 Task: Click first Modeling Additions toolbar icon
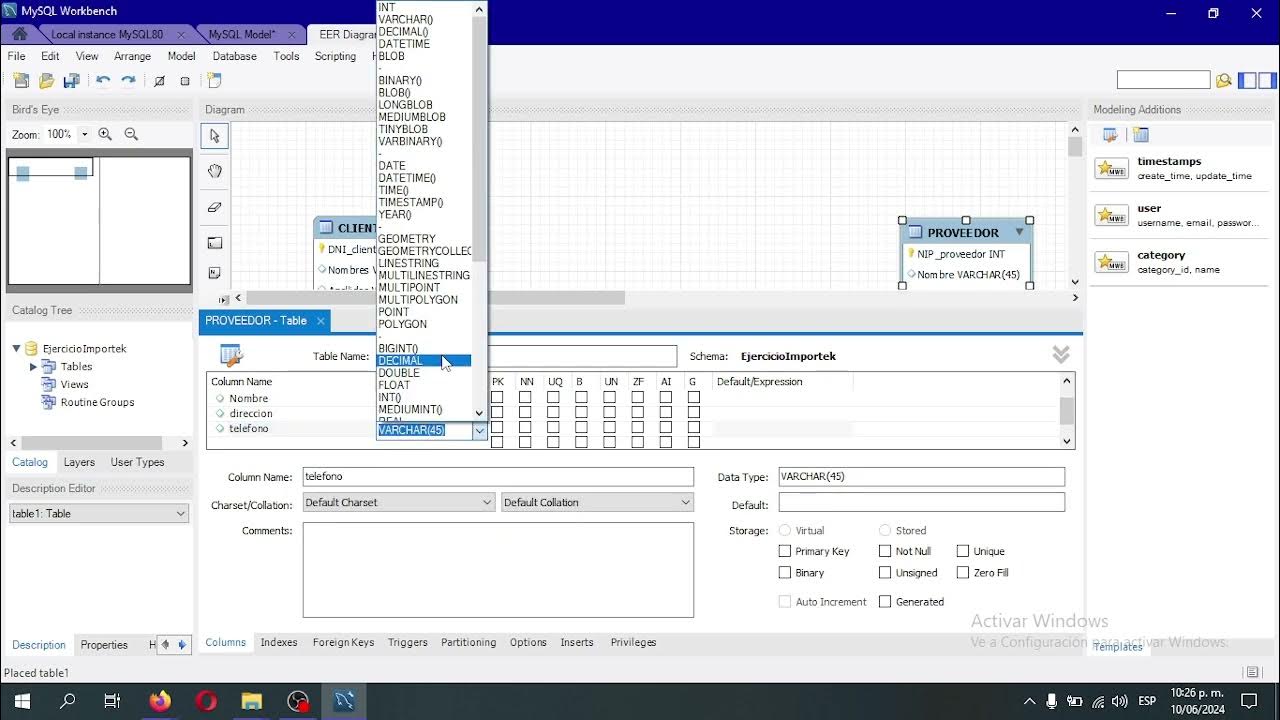1110,135
